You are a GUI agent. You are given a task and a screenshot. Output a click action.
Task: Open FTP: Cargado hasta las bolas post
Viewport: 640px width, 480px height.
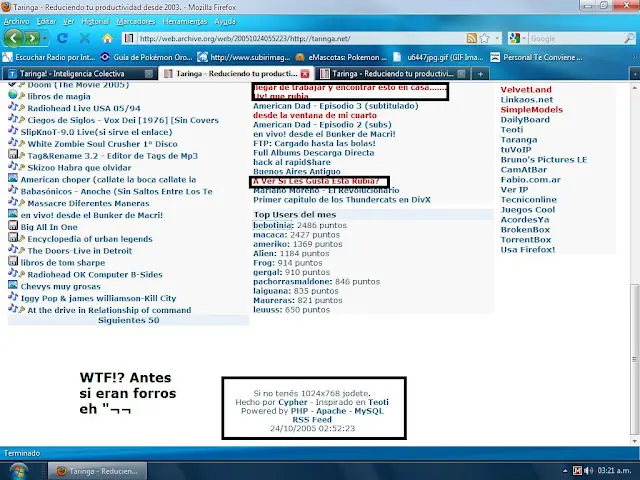pyautogui.click(x=314, y=143)
